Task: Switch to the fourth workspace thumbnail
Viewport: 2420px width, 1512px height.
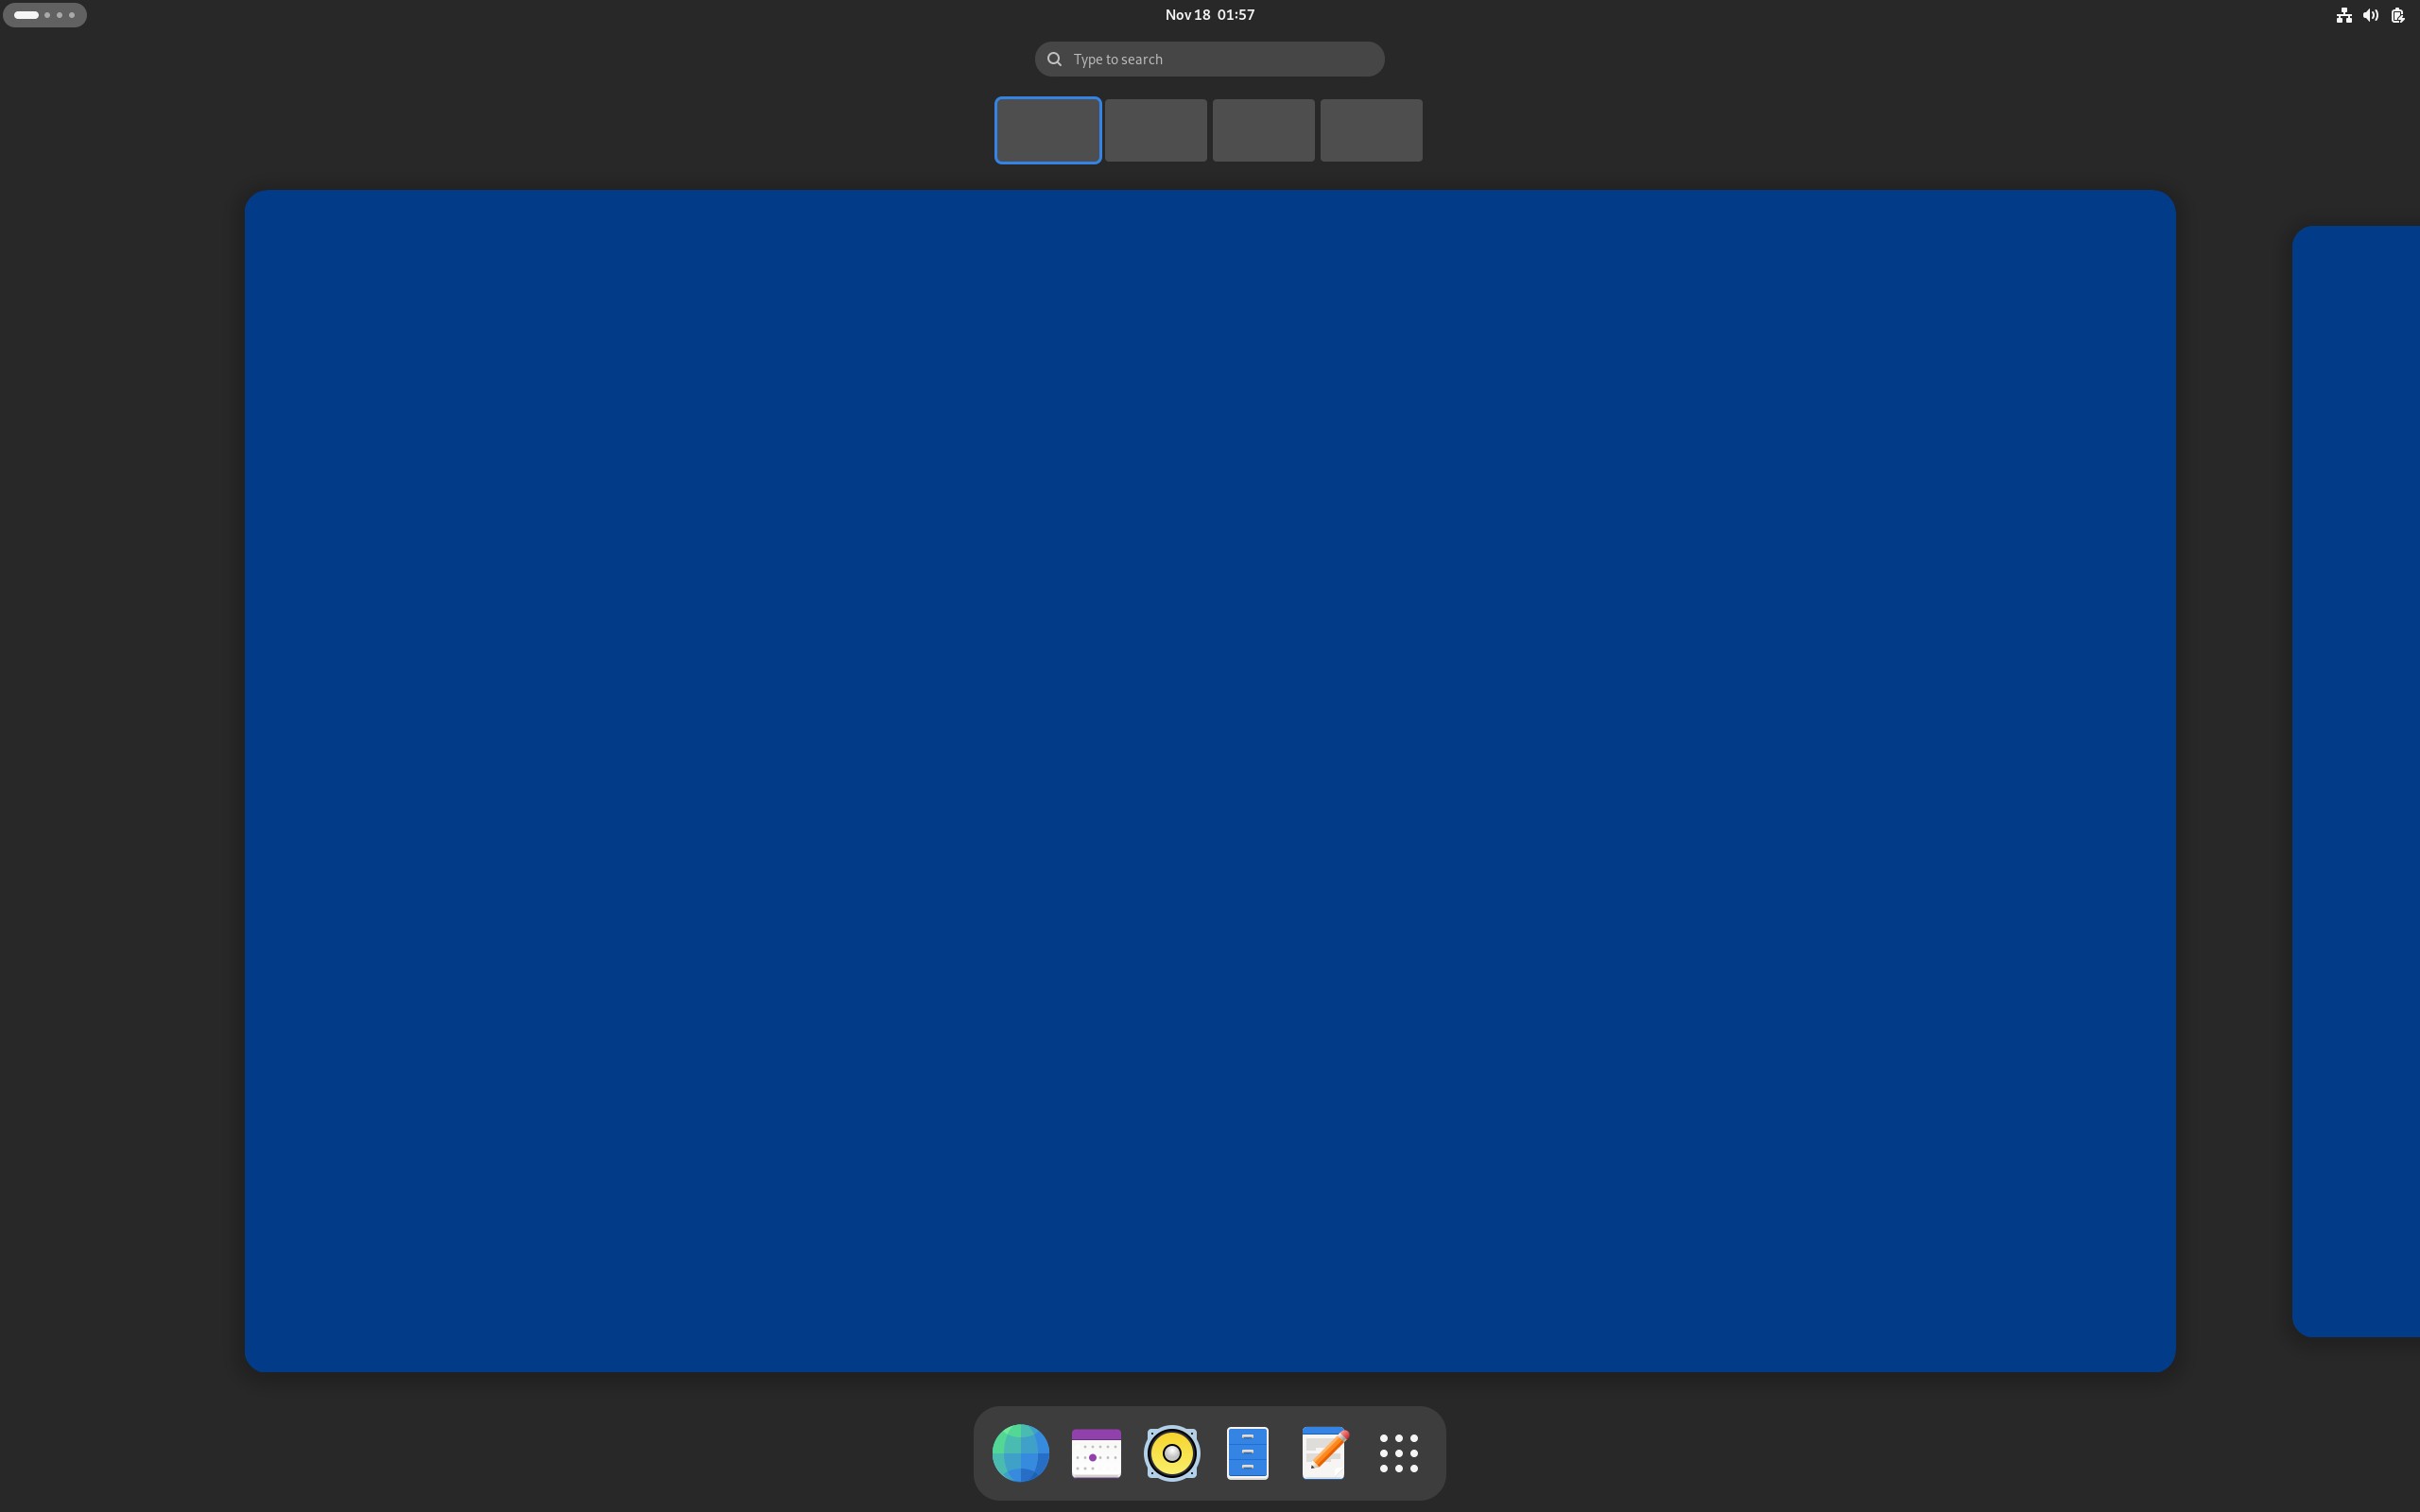Action: coord(1371,130)
